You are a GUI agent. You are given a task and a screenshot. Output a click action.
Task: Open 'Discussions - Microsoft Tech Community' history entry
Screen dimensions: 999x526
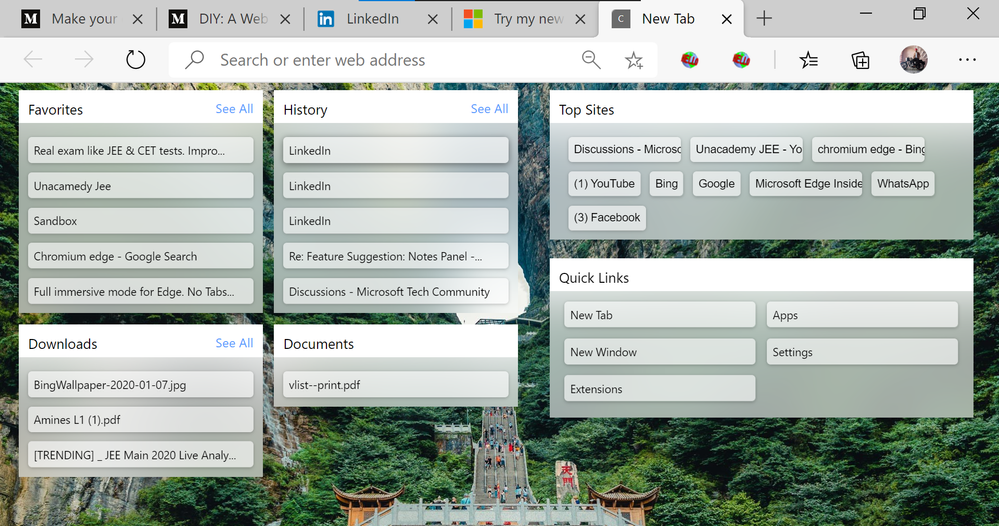[396, 292]
